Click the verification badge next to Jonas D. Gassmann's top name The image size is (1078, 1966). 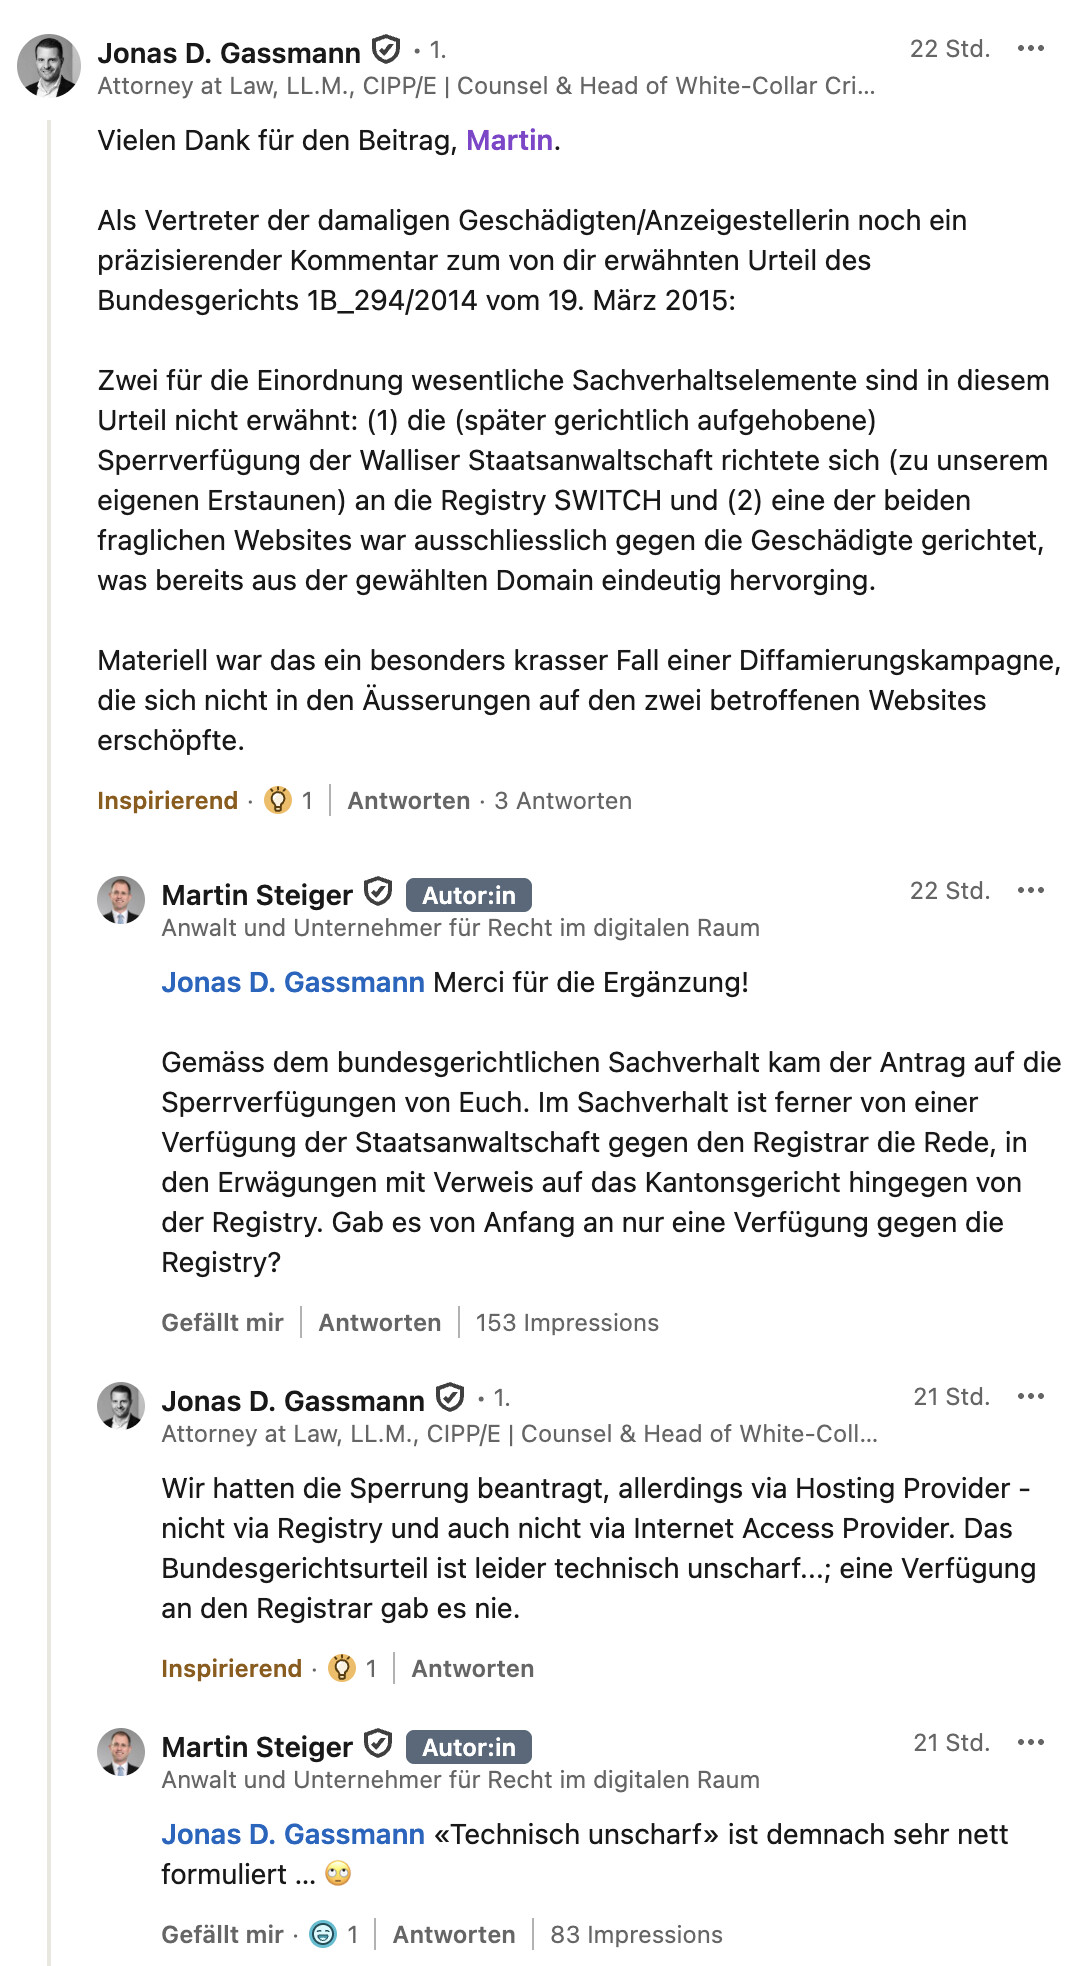[x=386, y=50]
